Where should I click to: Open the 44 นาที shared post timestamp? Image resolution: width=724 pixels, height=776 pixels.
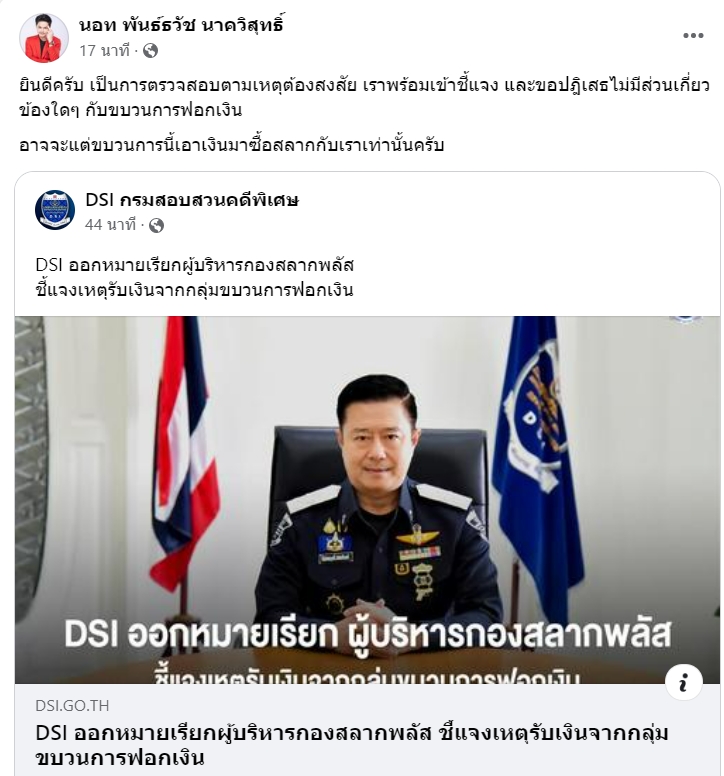(x=110, y=225)
